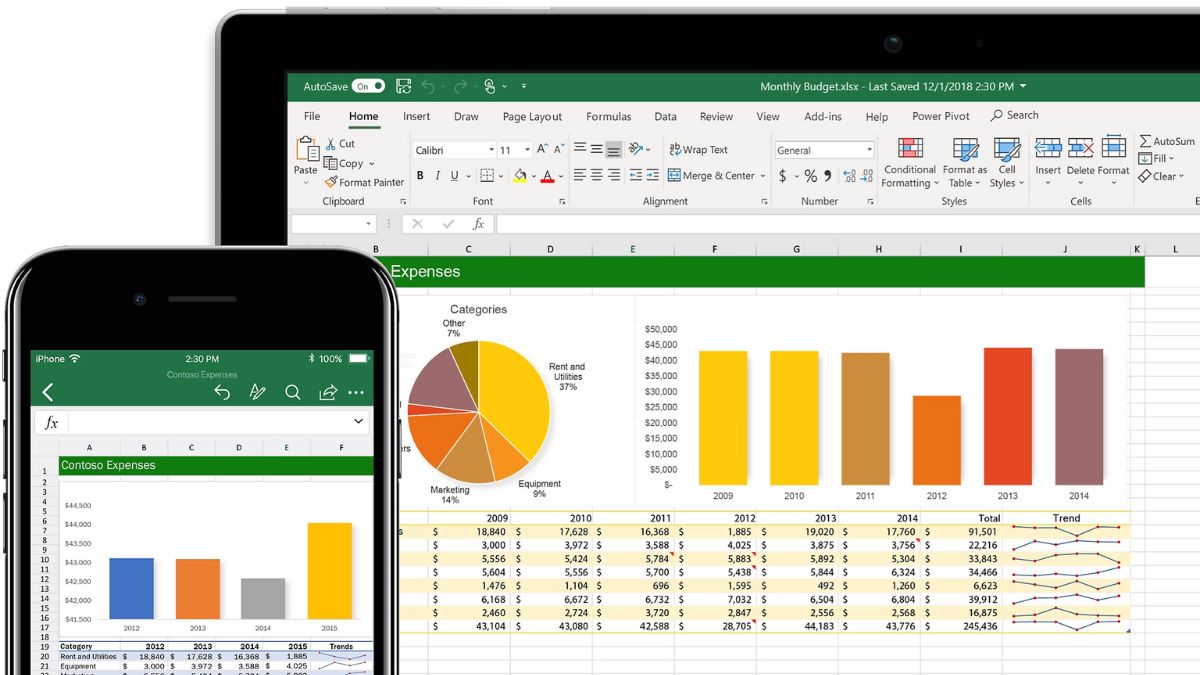The height and width of the screenshot is (675, 1200).
Task: Apply Comma Style
Action: click(829, 176)
